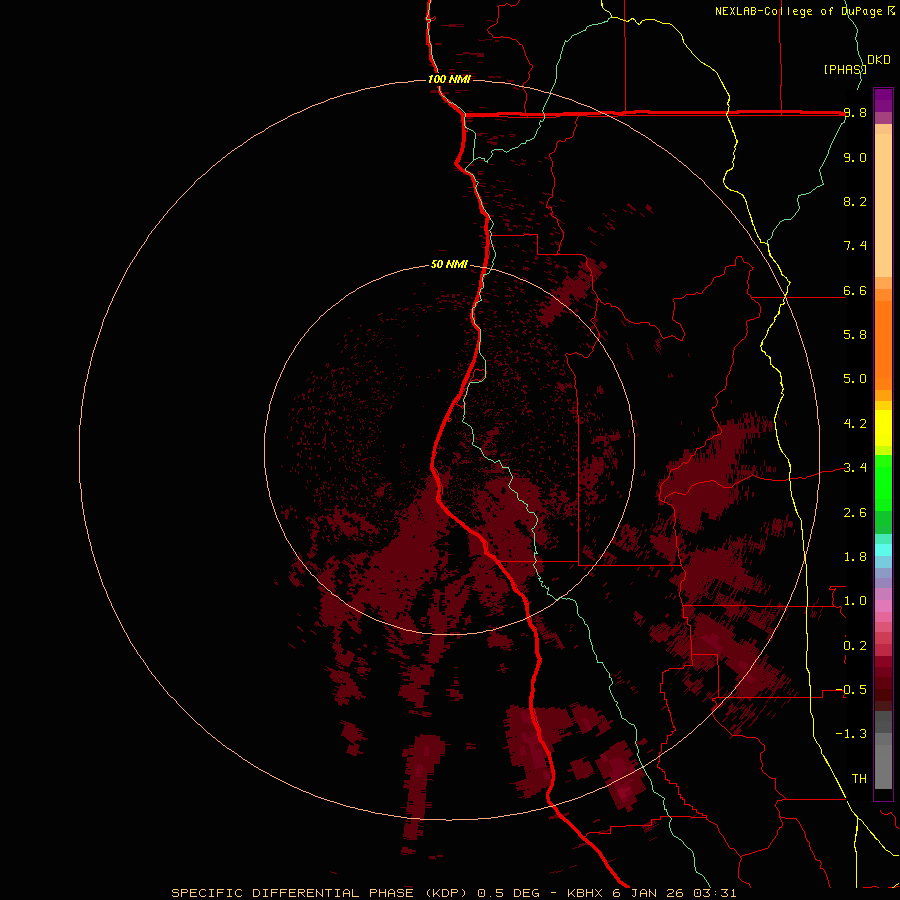Pick the gray segment beside -1.3

883,738
